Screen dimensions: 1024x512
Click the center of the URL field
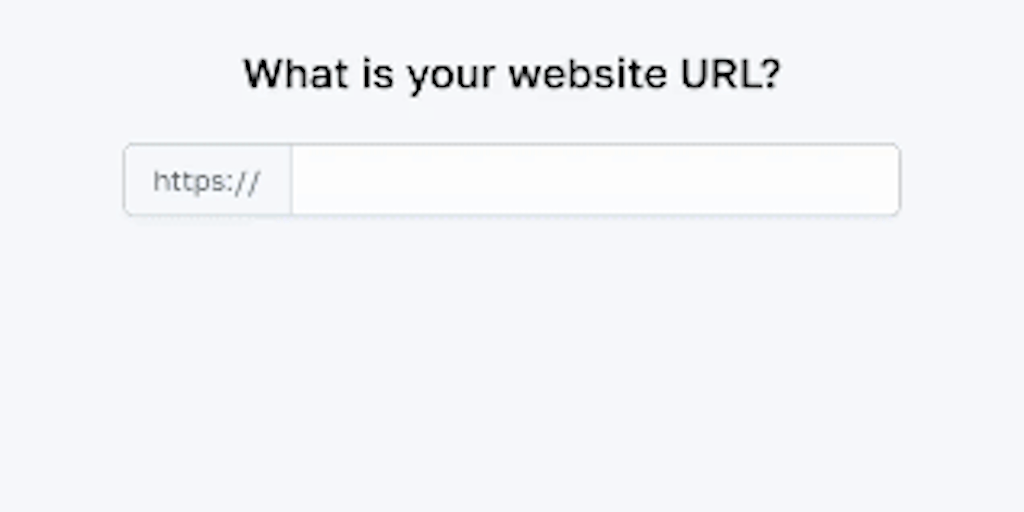click(595, 180)
